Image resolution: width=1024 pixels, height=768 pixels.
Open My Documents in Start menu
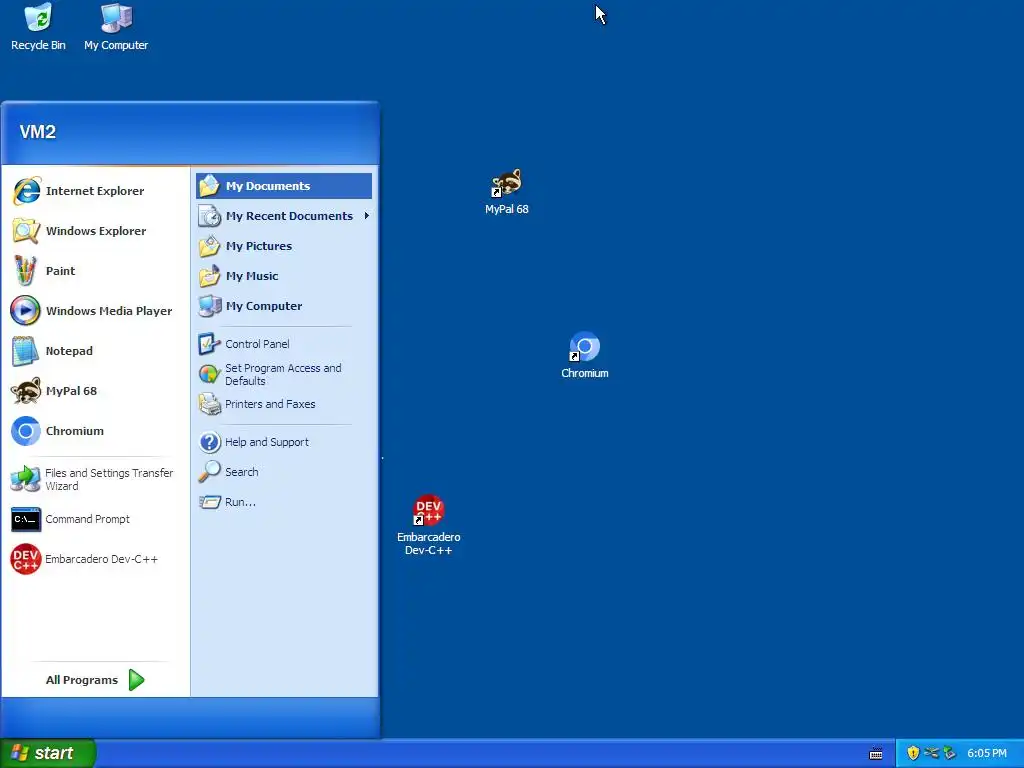tap(284, 186)
